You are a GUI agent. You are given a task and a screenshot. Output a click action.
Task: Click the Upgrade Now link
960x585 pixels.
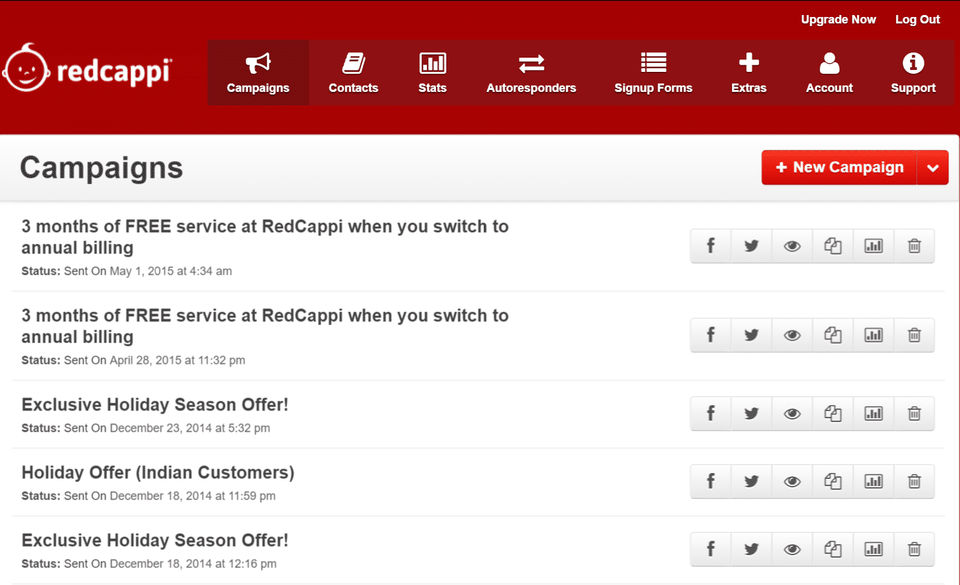click(838, 20)
